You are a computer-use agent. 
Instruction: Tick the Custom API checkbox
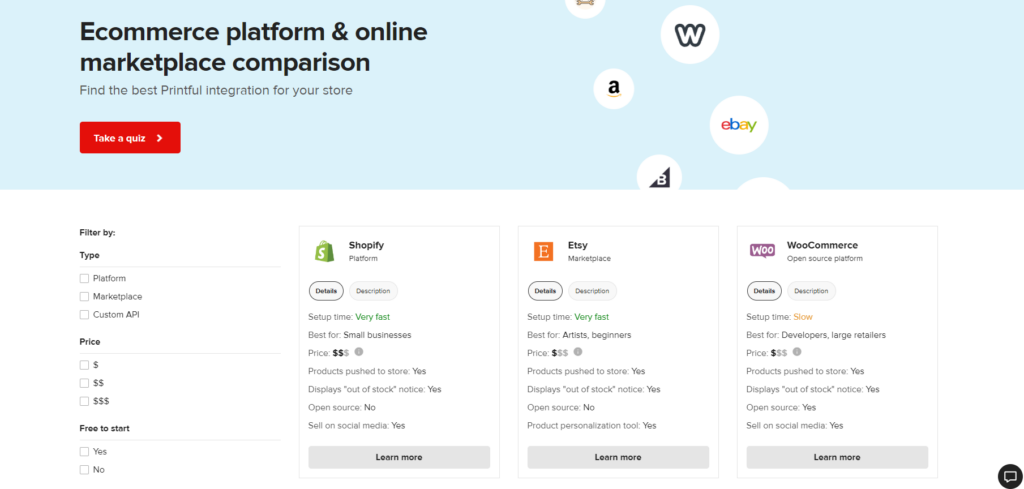[x=84, y=315]
